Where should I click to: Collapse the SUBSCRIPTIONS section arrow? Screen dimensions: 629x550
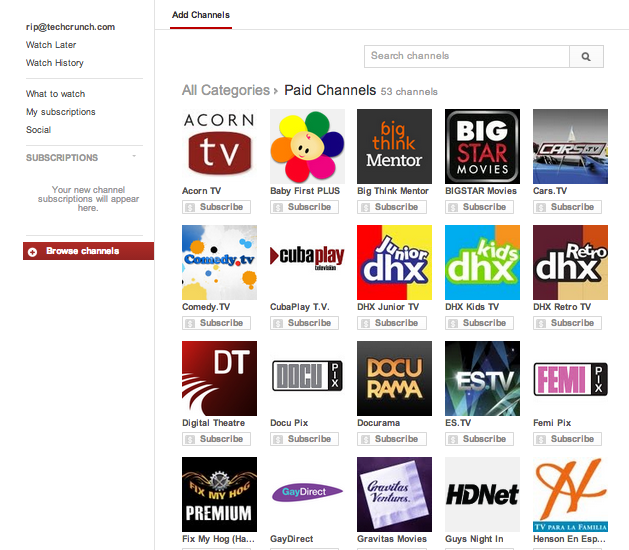134,156
